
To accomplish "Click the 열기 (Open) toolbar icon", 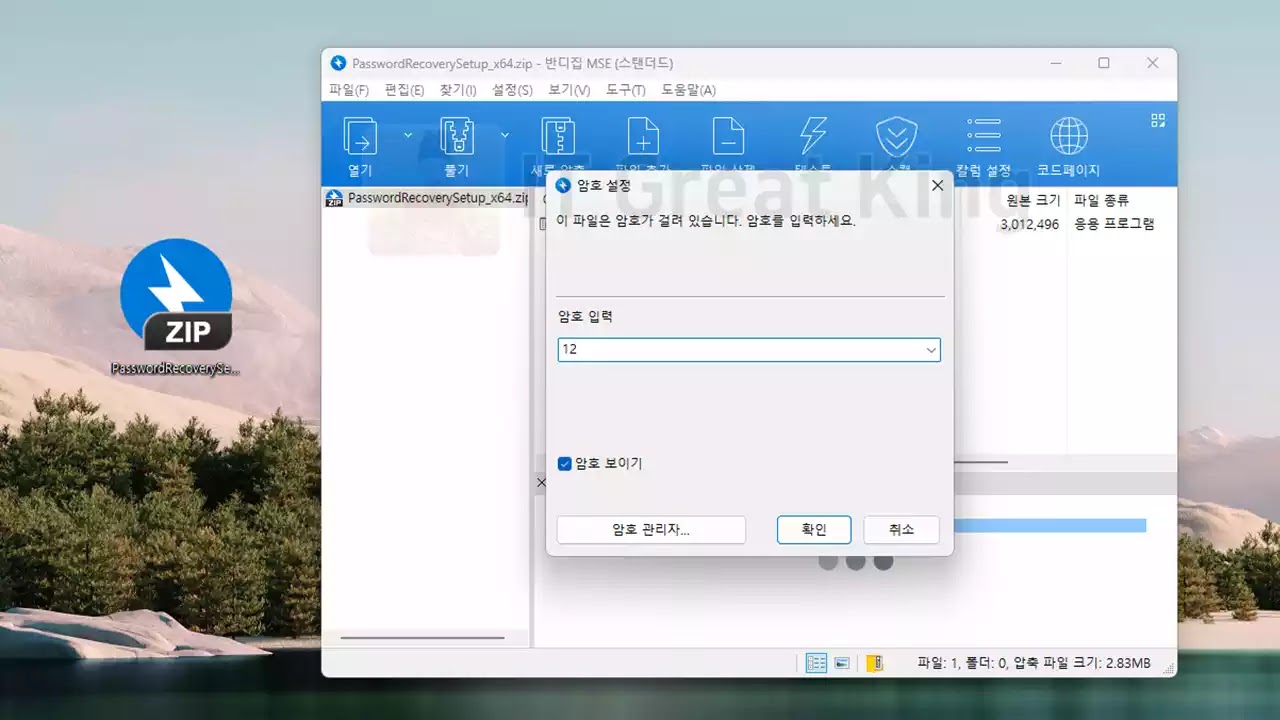I will (x=360, y=136).
